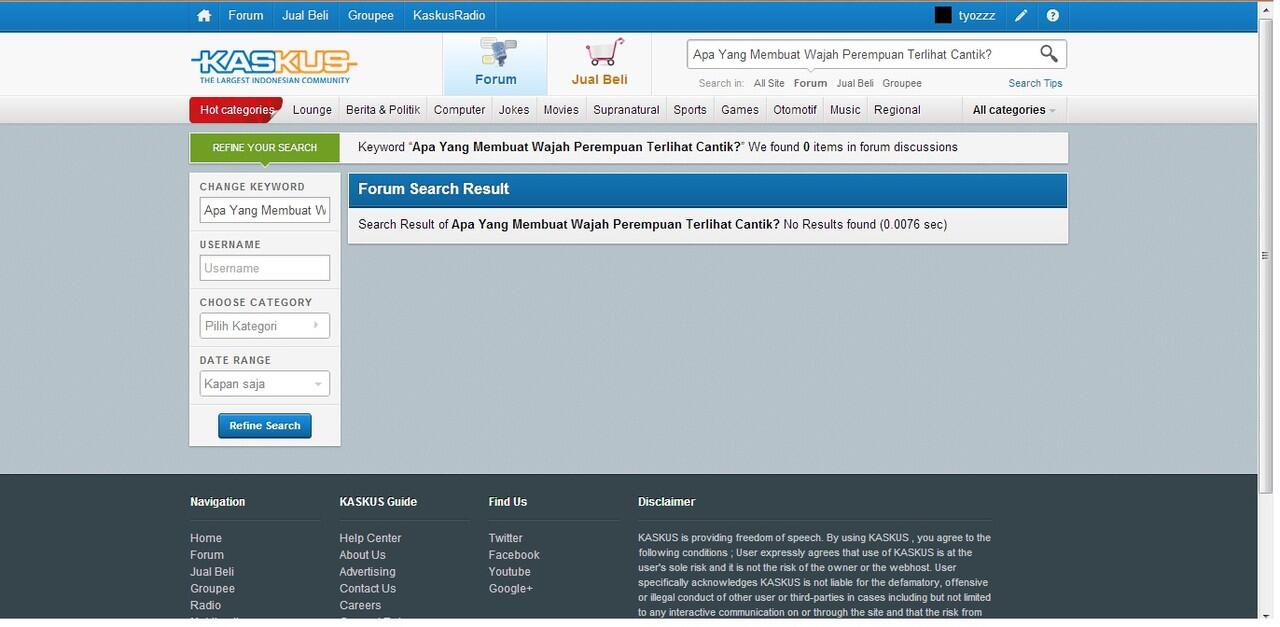Expand Pilih Kategori category chooser
The height and width of the screenshot is (627, 1280).
pos(265,326)
